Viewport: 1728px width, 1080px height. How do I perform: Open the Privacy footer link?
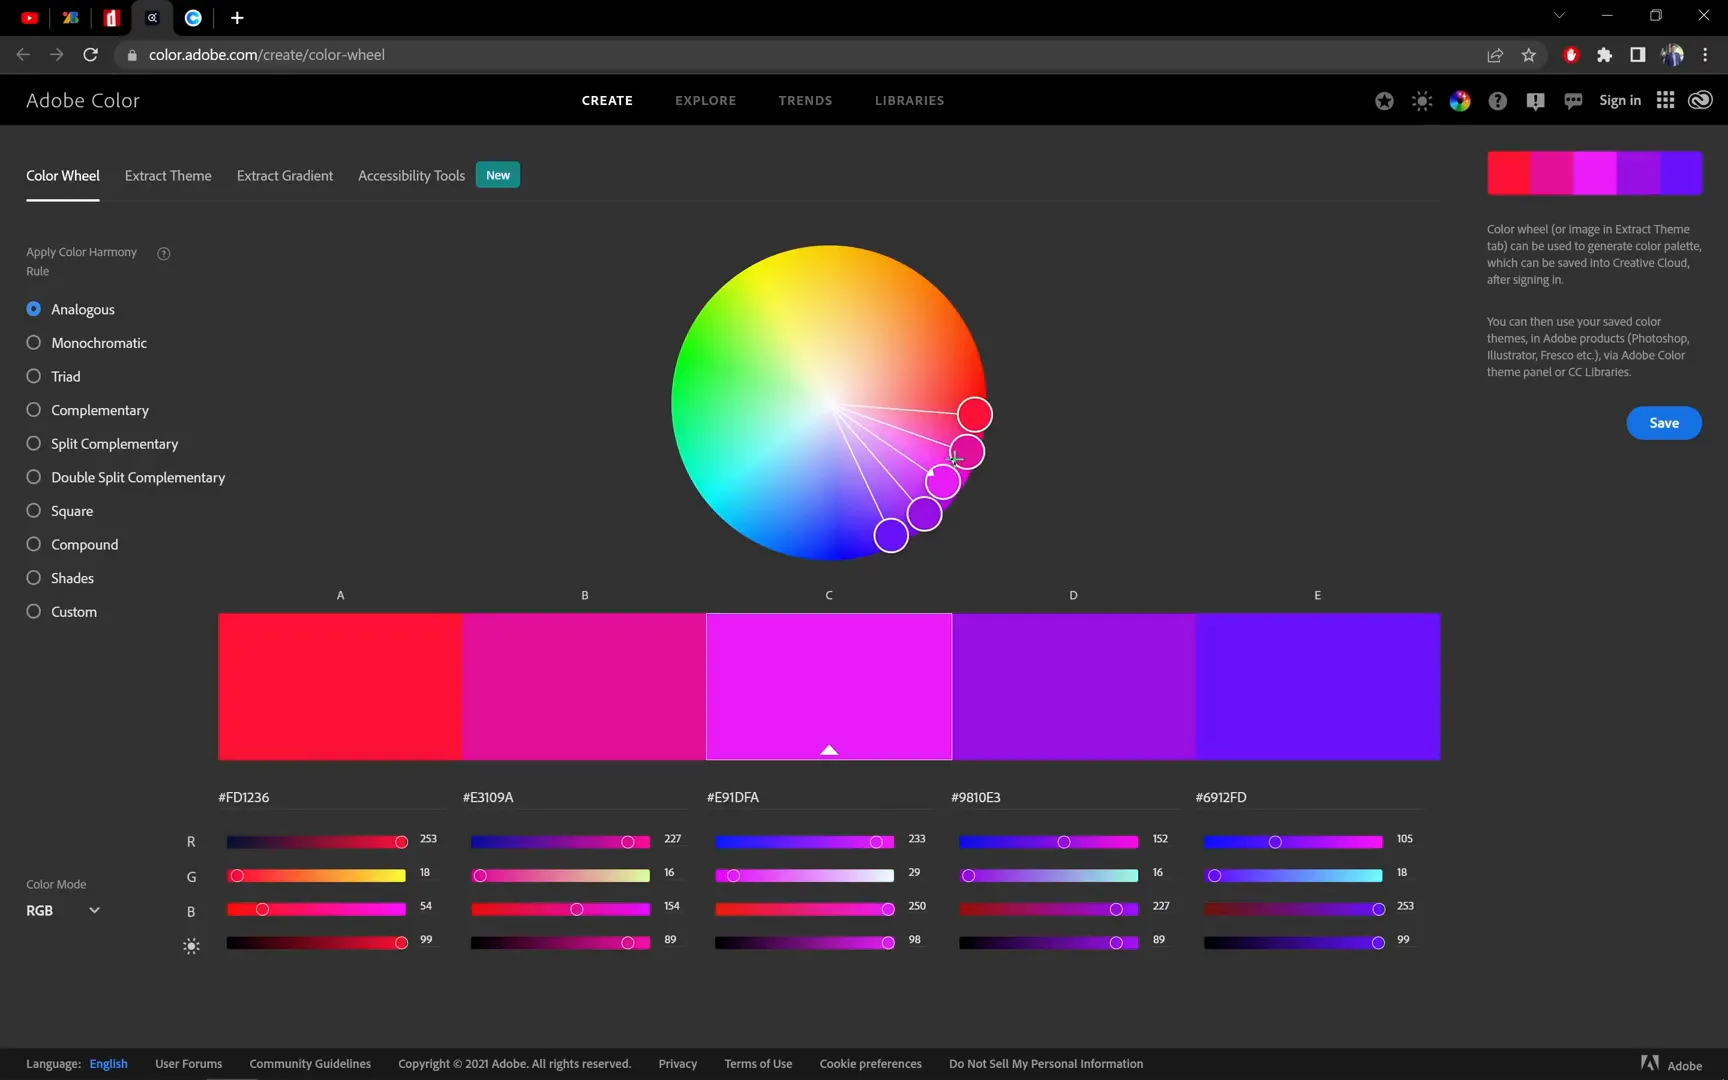[x=678, y=1064]
